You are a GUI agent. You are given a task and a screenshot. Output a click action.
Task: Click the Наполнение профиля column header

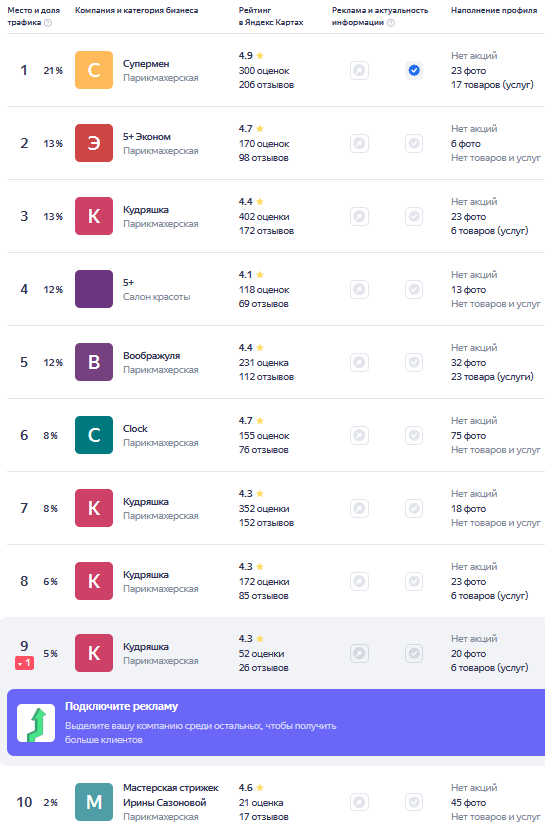494,11
